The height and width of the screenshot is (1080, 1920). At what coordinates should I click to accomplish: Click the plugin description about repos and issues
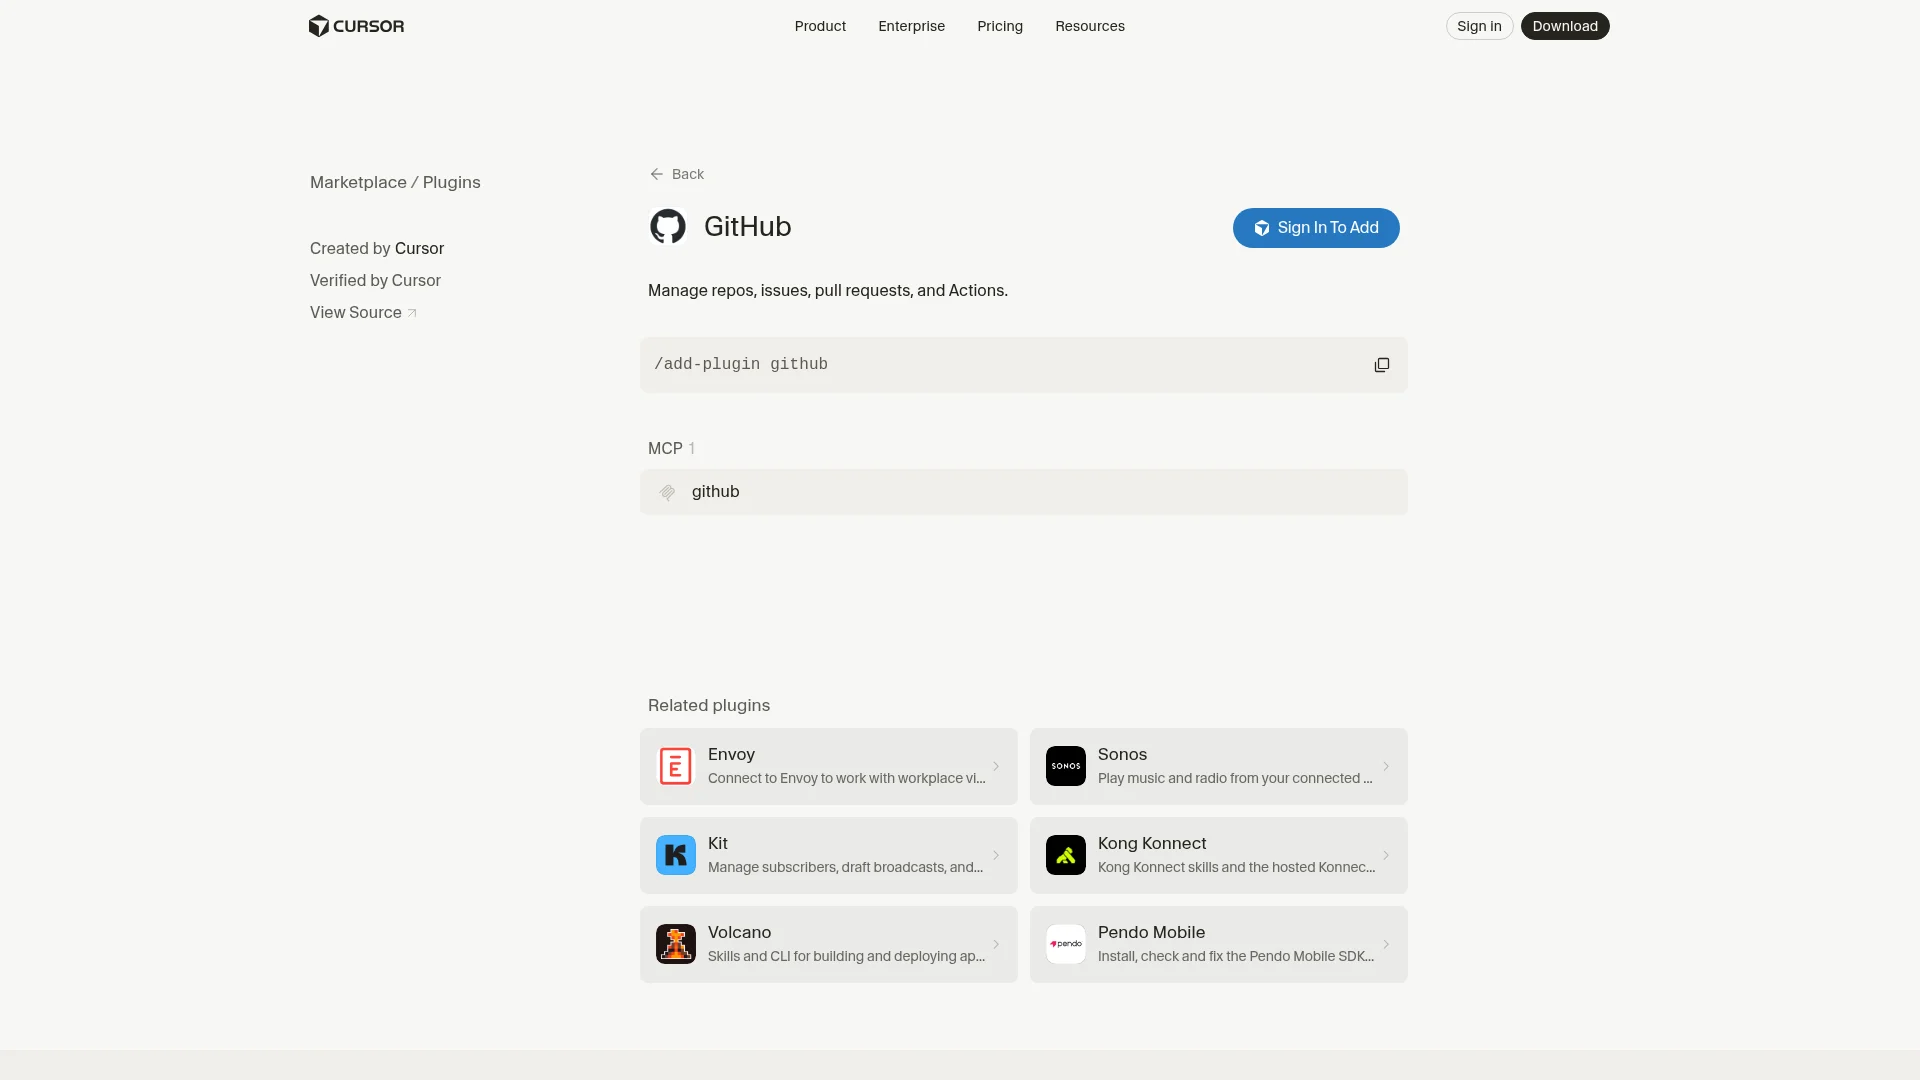[828, 290]
